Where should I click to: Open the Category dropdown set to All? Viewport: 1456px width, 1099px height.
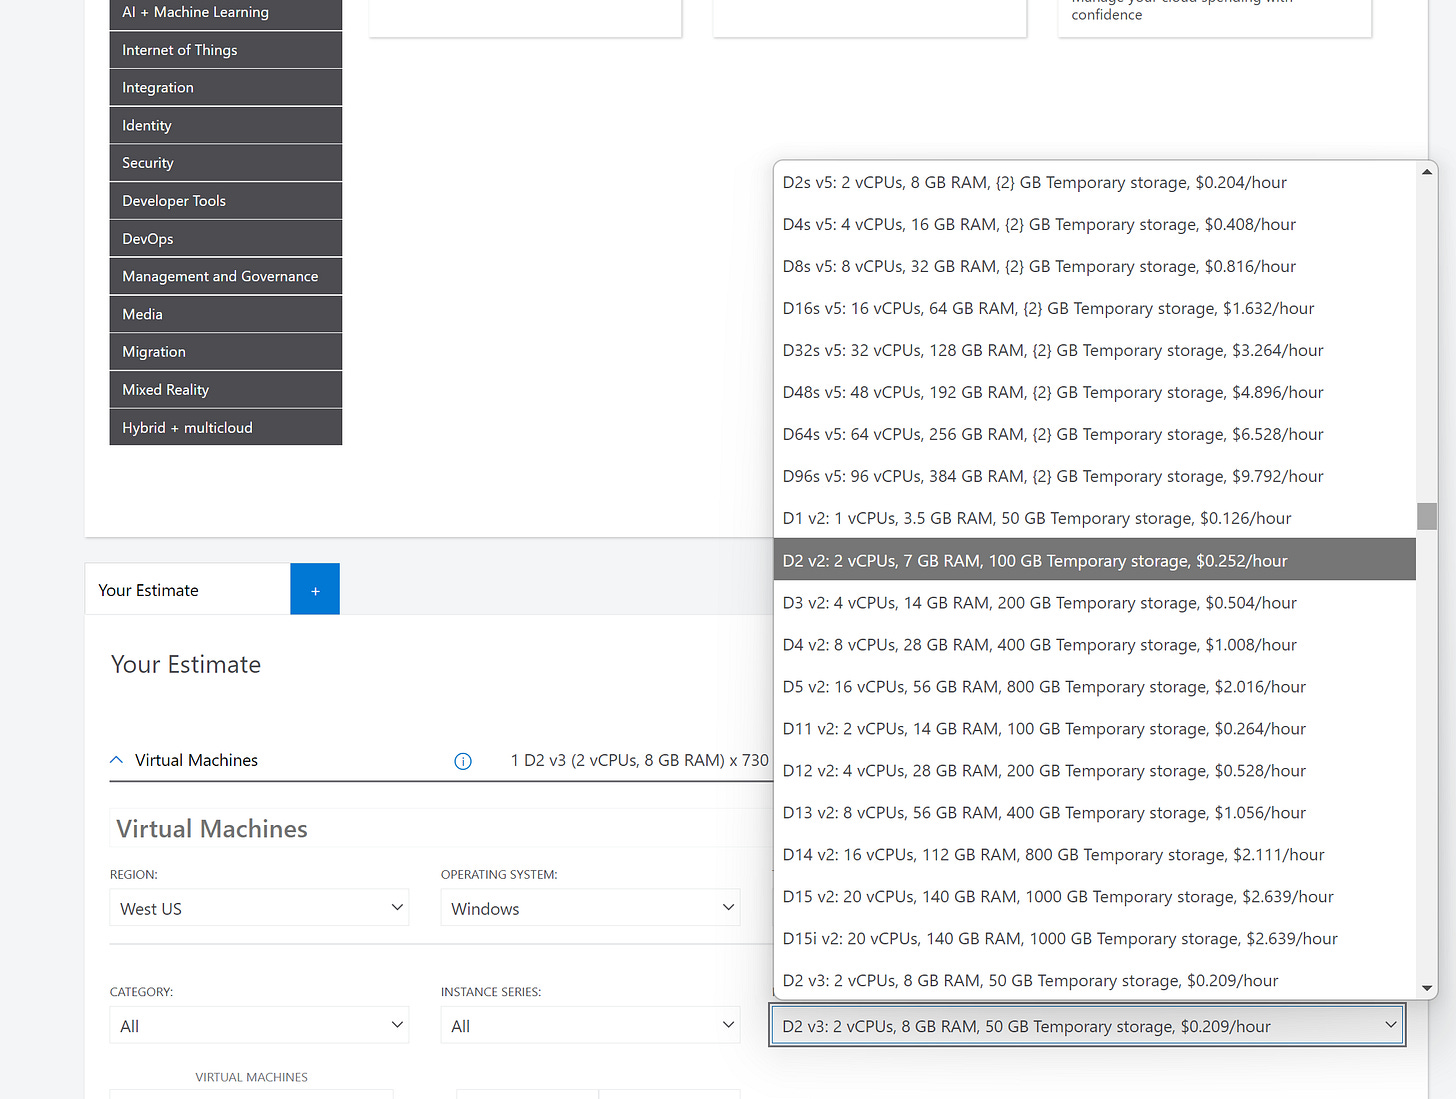pyautogui.click(x=258, y=1025)
